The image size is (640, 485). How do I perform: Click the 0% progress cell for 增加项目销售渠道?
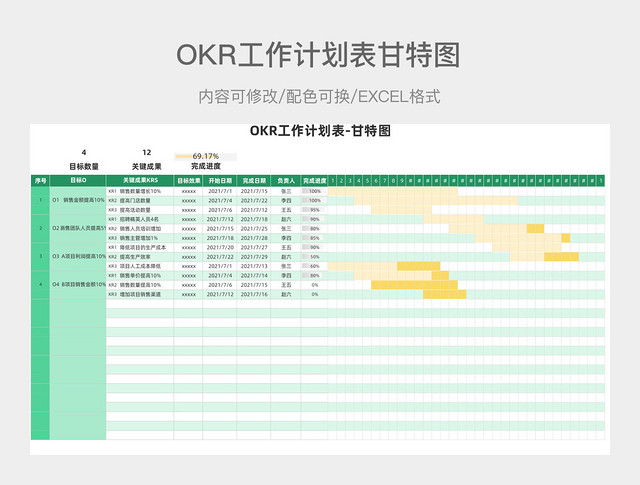coord(314,294)
